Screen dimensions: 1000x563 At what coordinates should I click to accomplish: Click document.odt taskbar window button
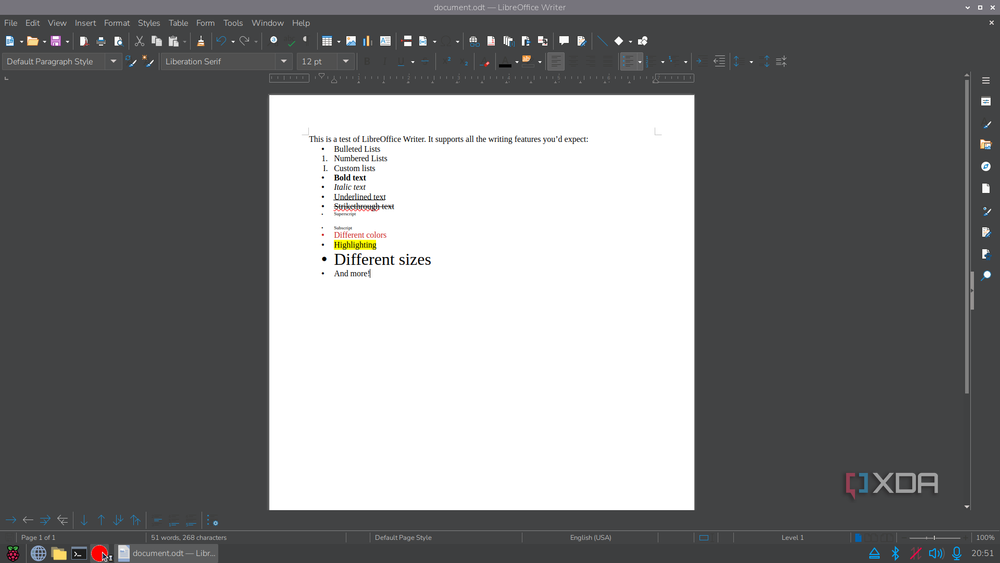click(166, 553)
